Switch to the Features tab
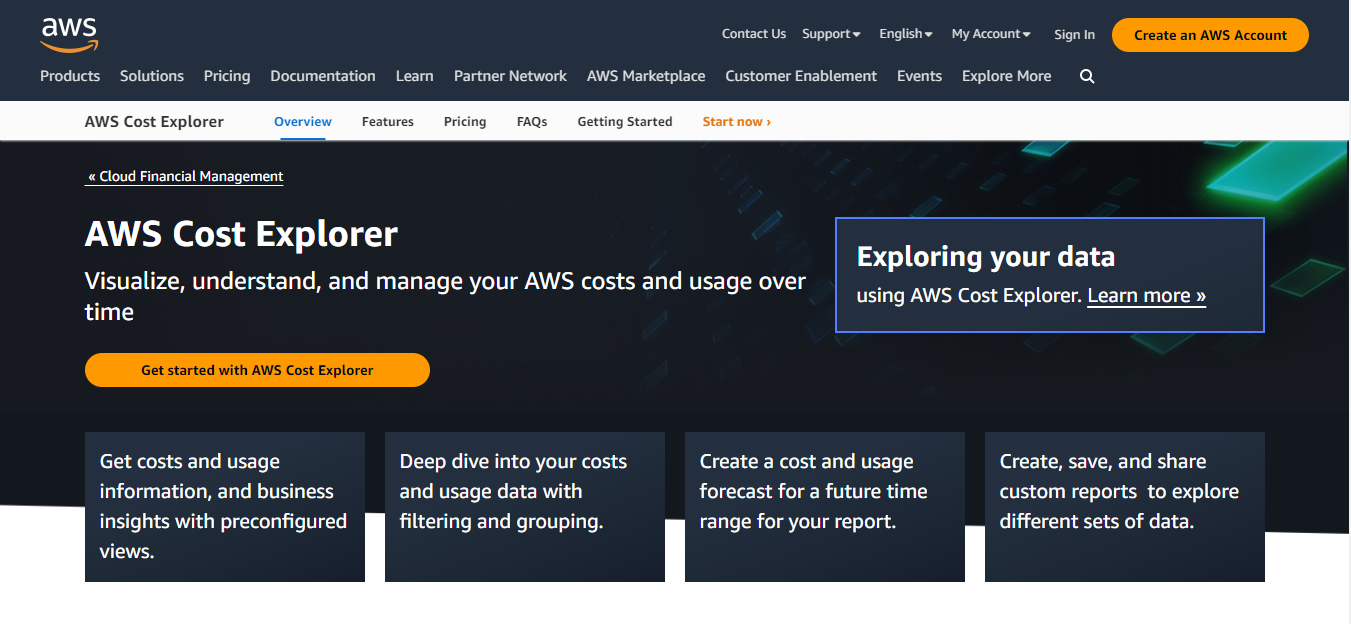The width and height of the screenshot is (1351, 624). (388, 121)
